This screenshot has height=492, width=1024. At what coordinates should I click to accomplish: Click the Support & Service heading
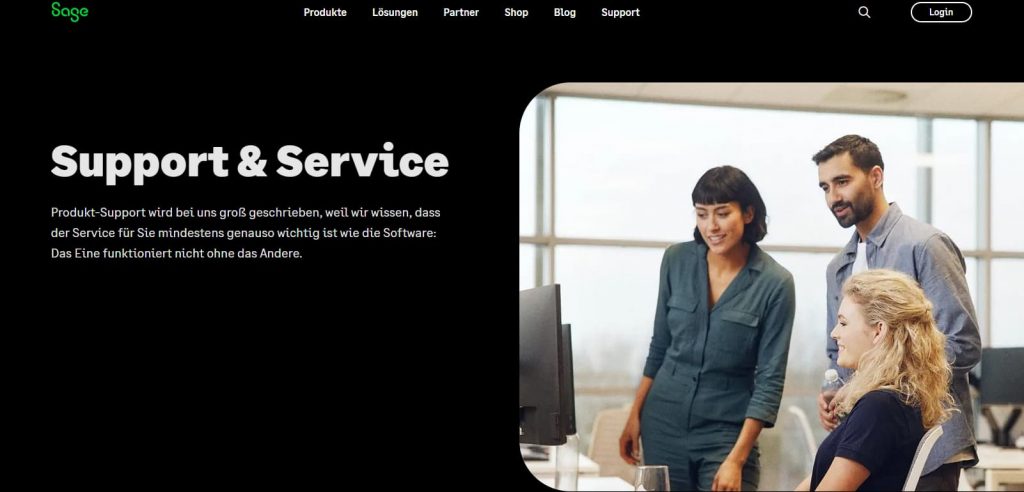point(249,162)
